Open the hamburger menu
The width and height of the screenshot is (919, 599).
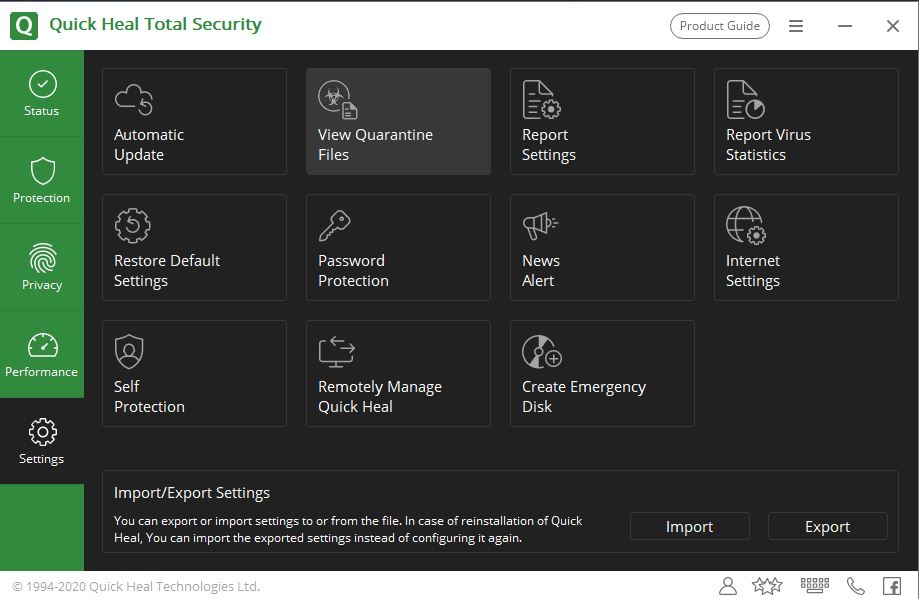[x=796, y=26]
